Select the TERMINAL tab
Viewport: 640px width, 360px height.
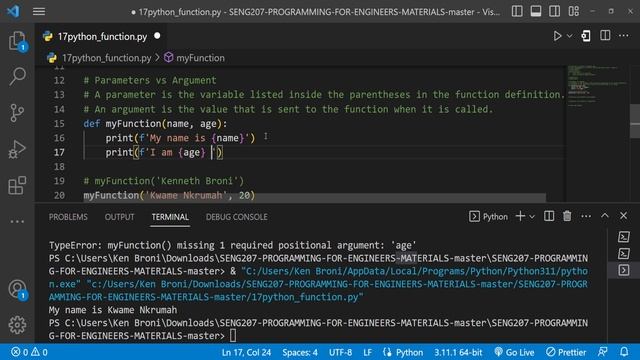coord(170,217)
